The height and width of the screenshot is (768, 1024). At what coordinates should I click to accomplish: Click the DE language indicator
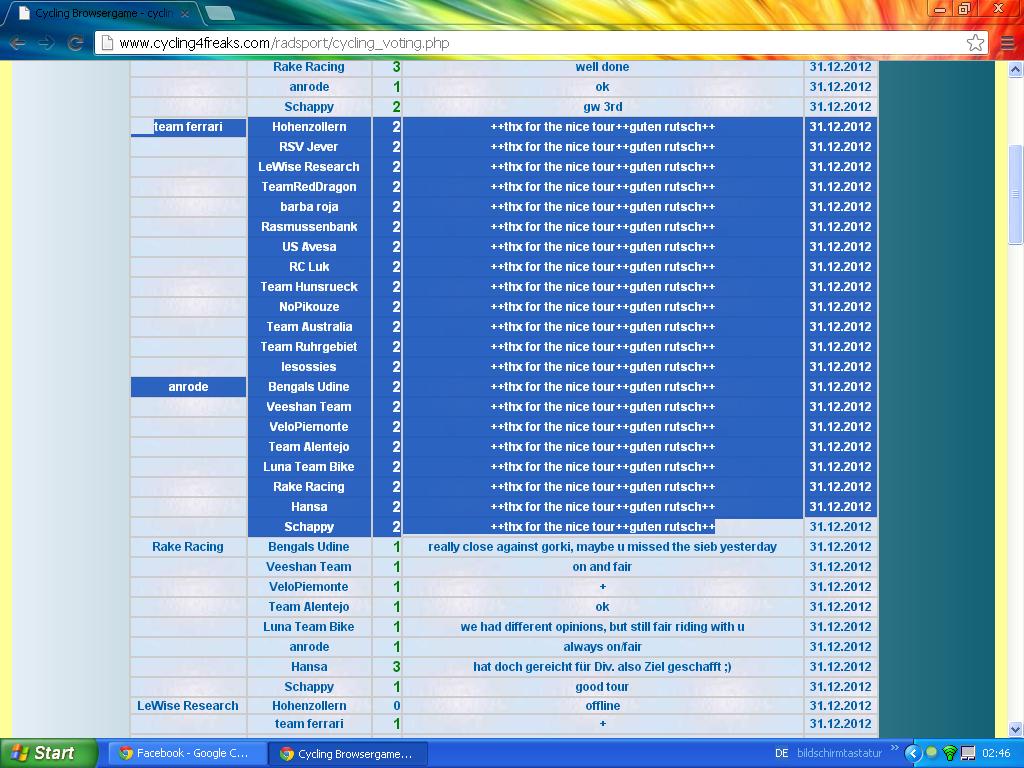tap(781, 753)
